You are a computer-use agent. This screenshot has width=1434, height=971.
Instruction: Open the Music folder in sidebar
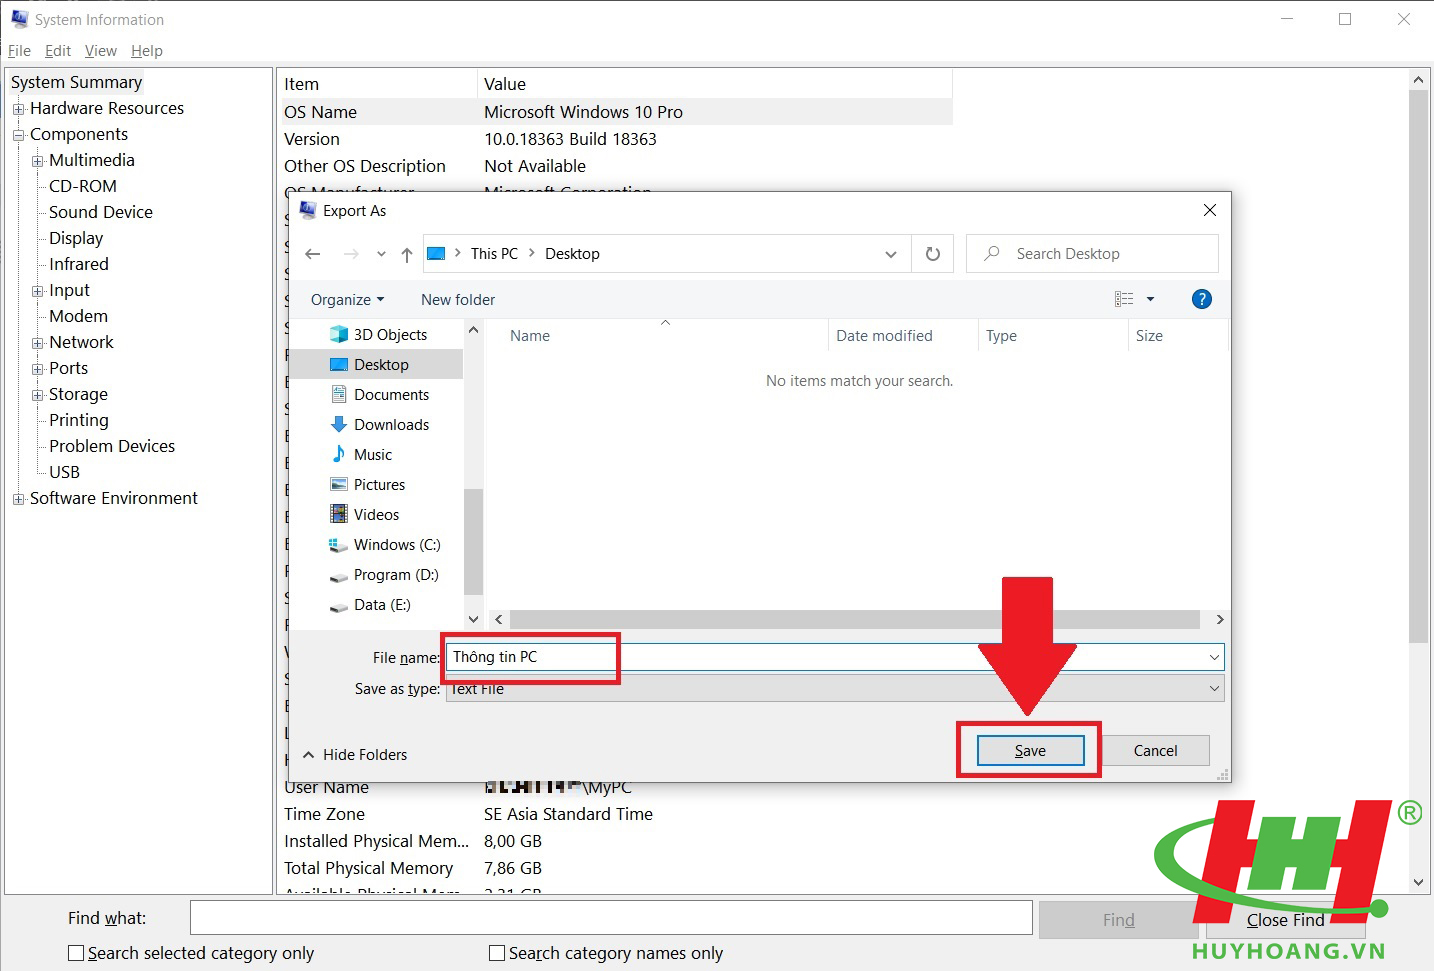[x=372, y=455]
